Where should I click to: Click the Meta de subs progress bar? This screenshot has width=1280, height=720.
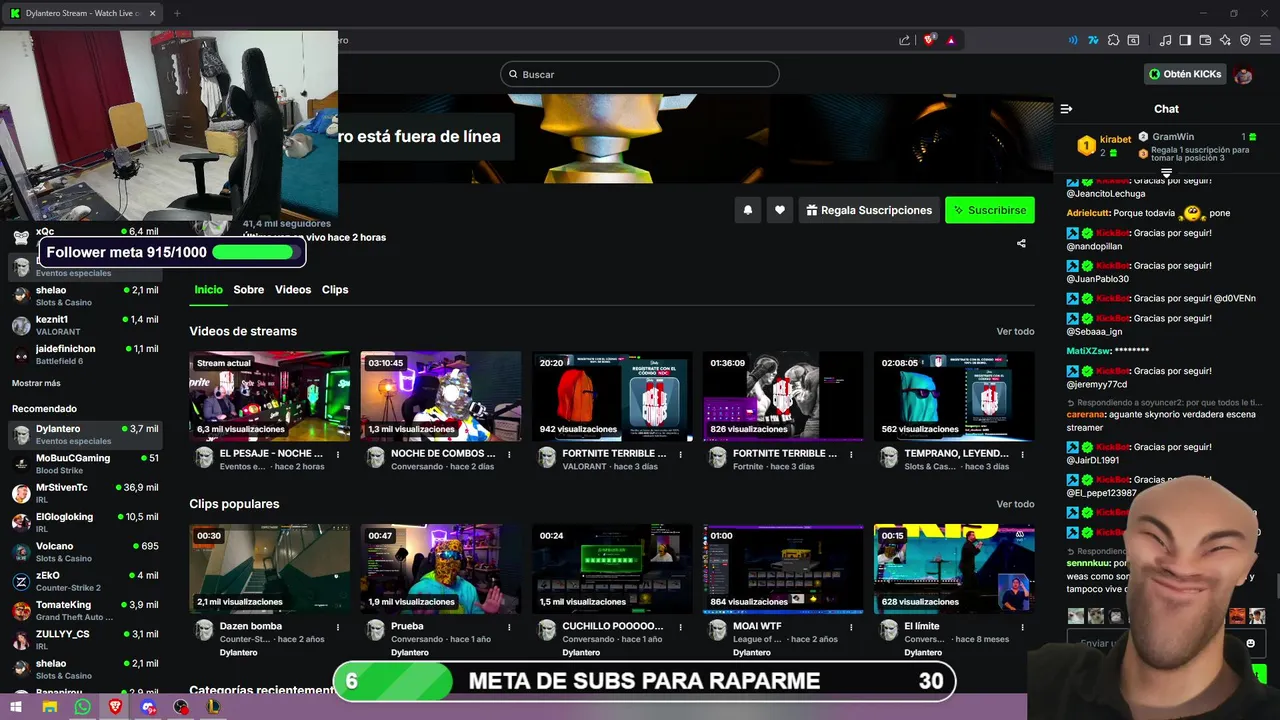(644, 681)
